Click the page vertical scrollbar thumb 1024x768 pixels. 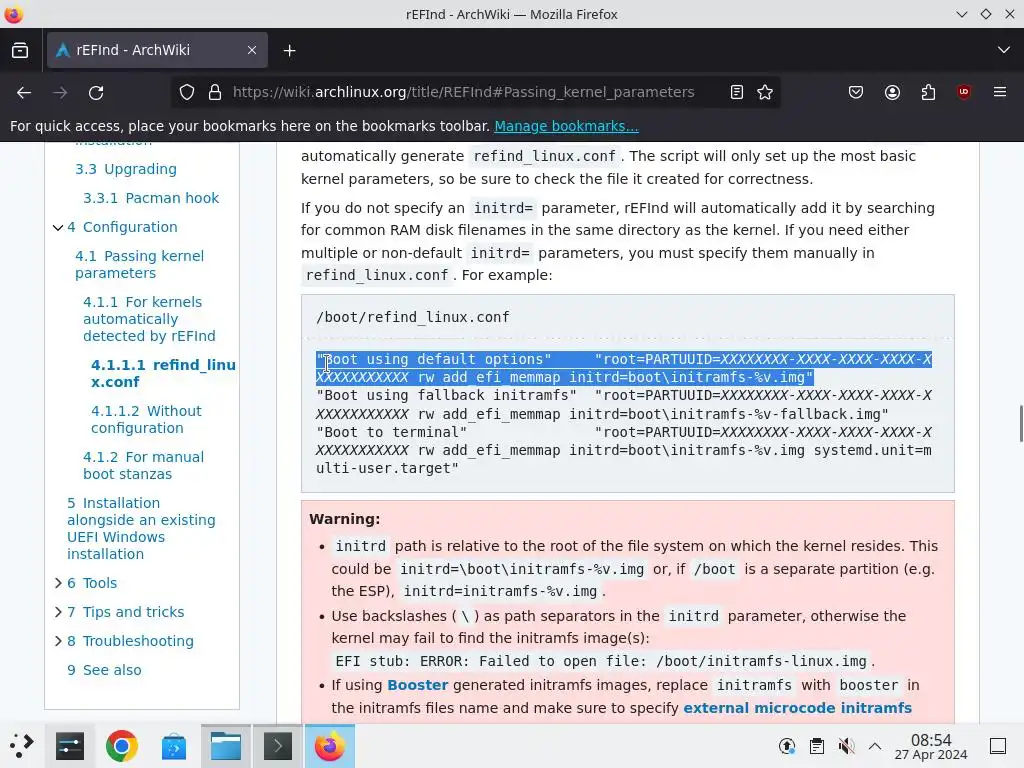coord(1021,424)
